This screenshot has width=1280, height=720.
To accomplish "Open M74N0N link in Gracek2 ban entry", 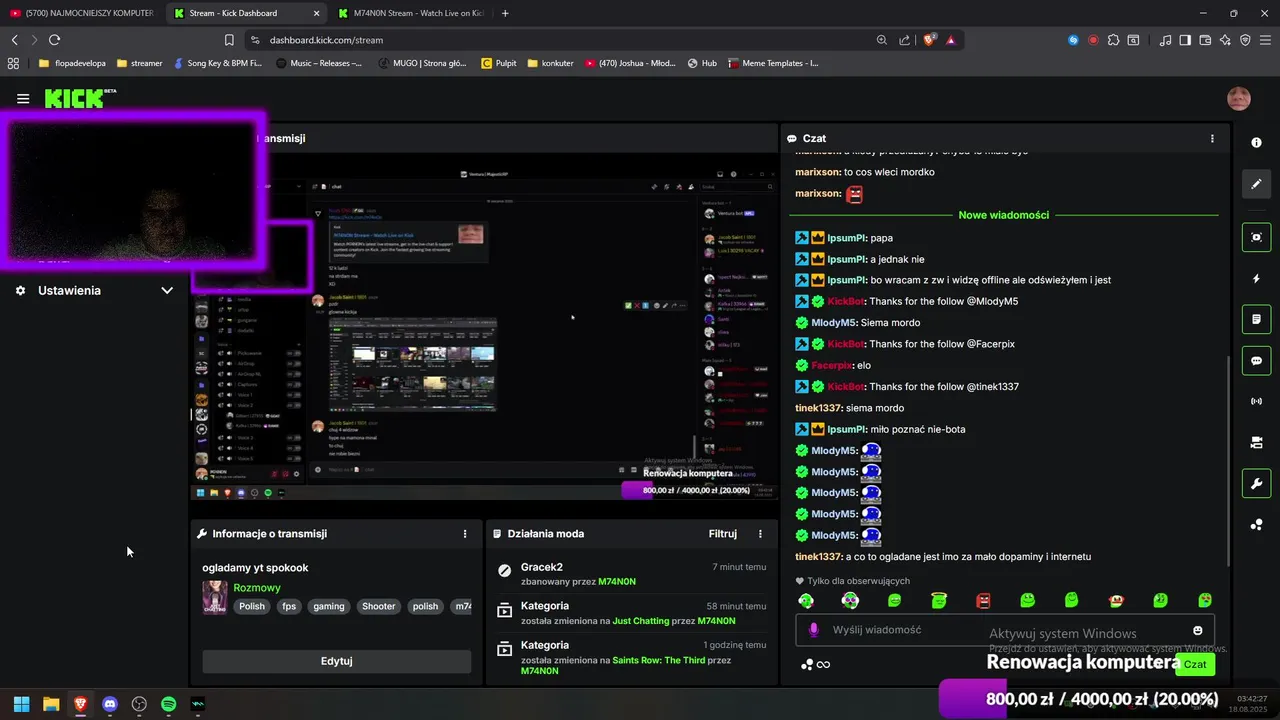I will point(617,581).
